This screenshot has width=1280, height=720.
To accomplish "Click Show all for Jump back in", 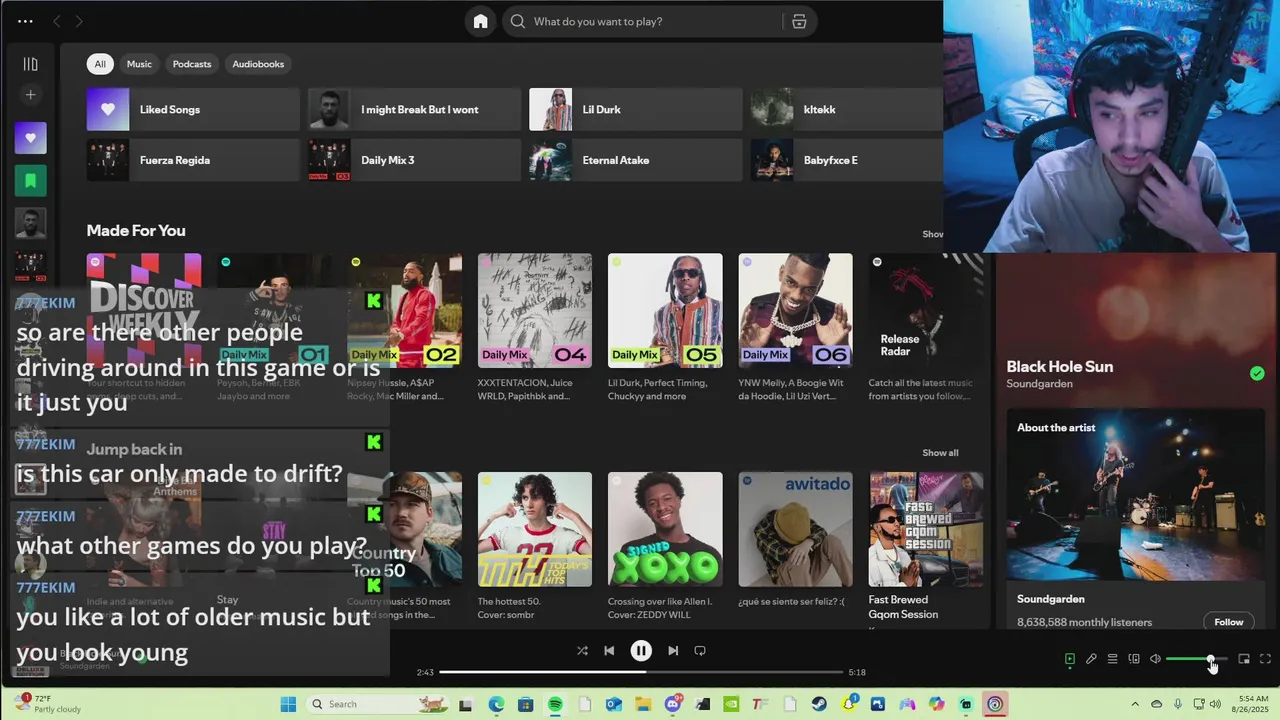I will [x=939, y=453].
